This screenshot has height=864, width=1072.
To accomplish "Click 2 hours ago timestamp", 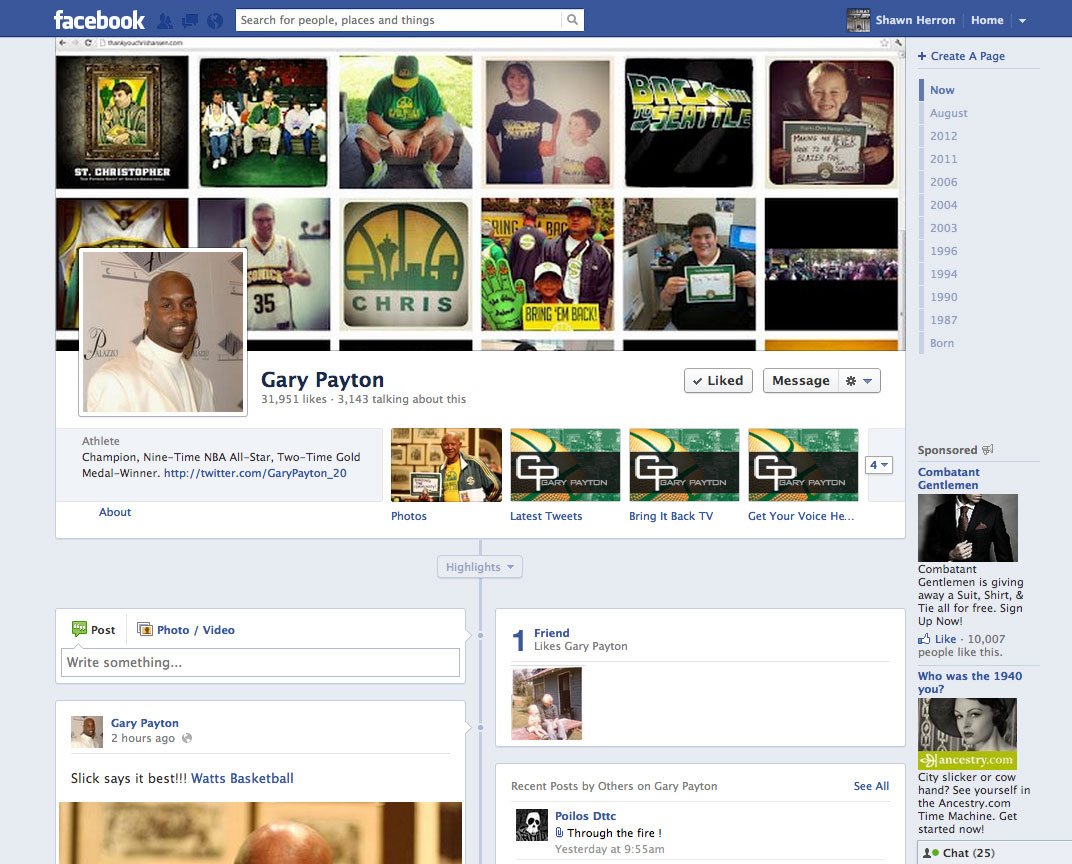I will (143, 738).
